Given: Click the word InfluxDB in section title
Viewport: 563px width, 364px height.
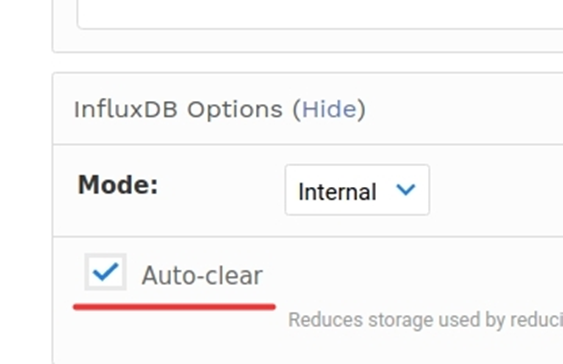Looking at the screenshot, I should [x=126, y=109].
